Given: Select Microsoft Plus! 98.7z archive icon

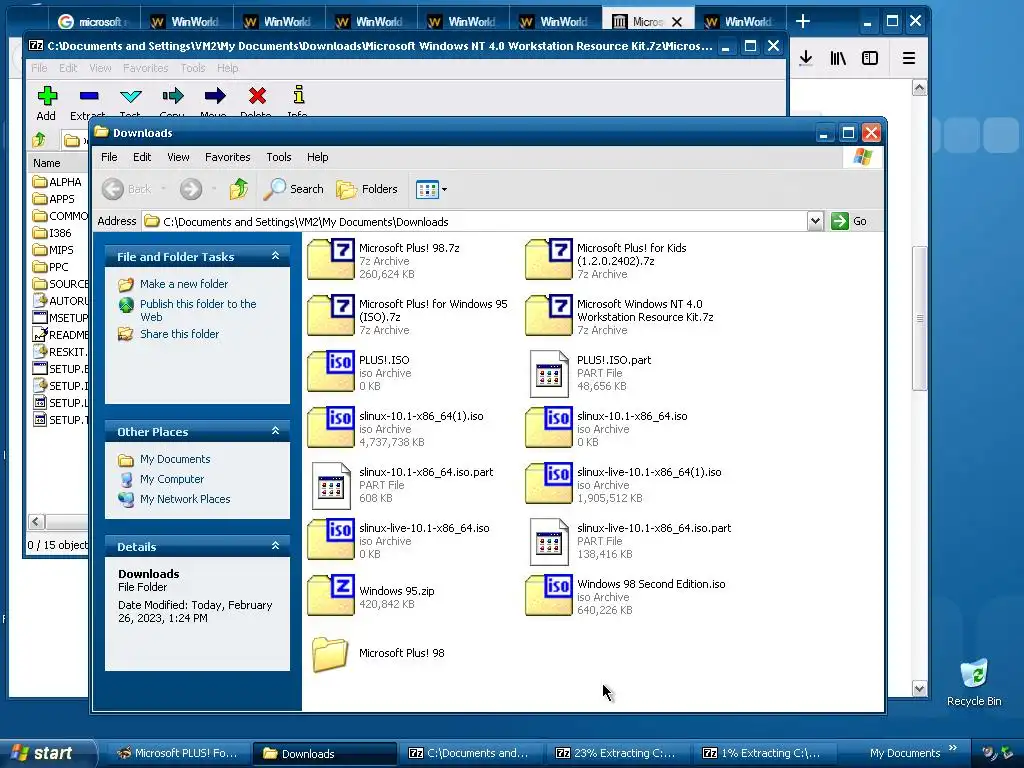Looking at the screenshot, I should tap(331, 259).
